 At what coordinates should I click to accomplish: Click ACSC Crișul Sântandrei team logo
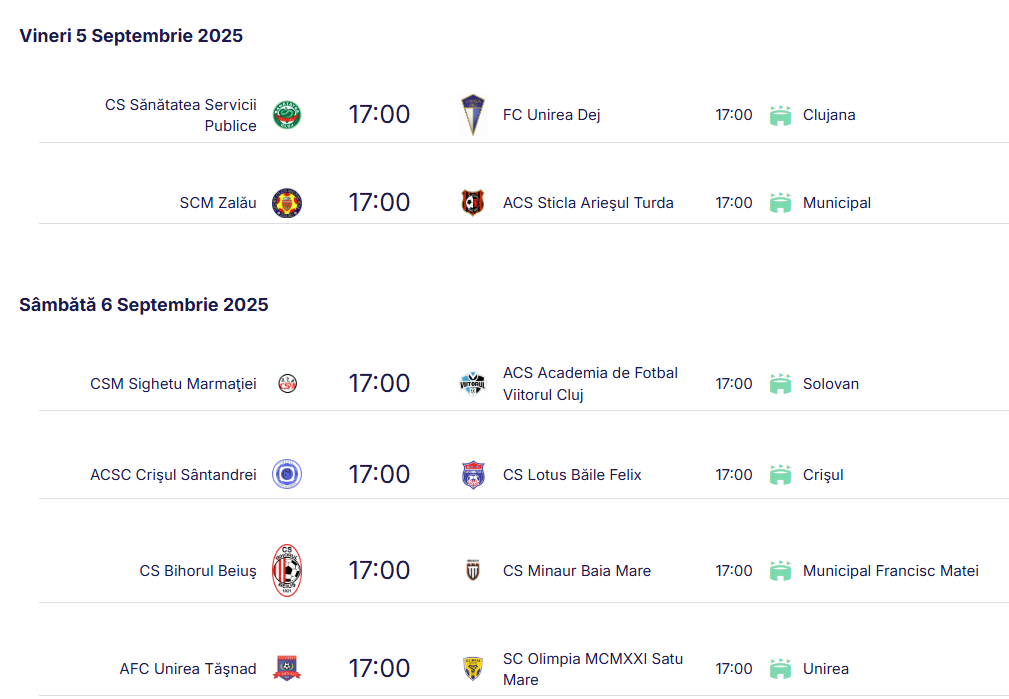coord(287,475)
